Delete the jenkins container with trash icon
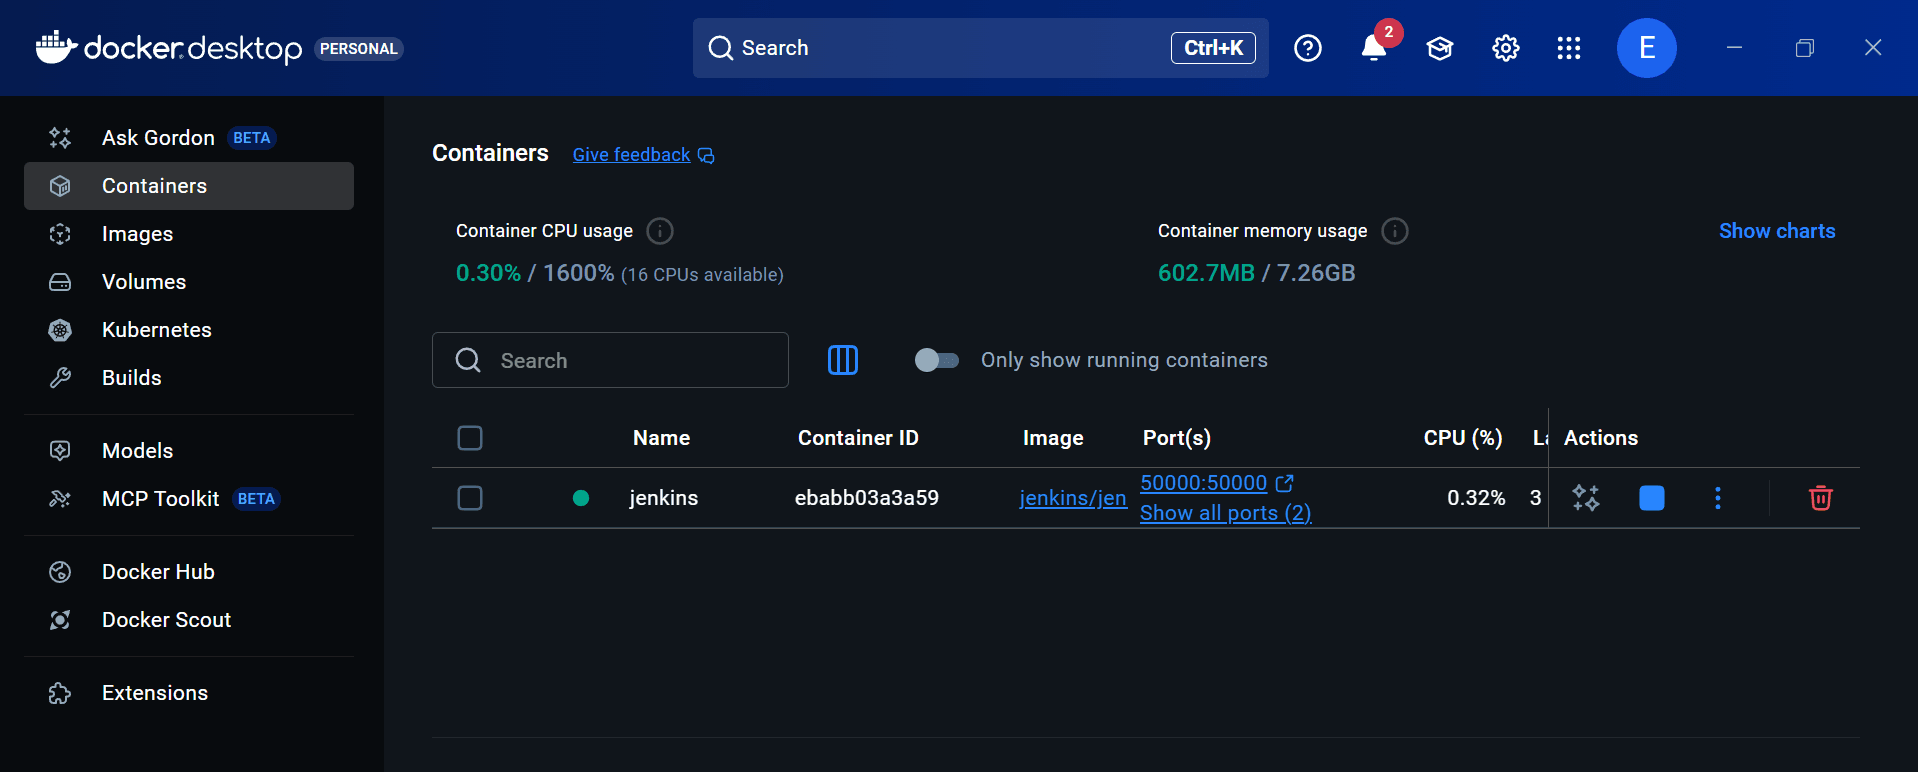Image resolution: width=1918 pixels, height=772 pixels. click(1820, 498)
